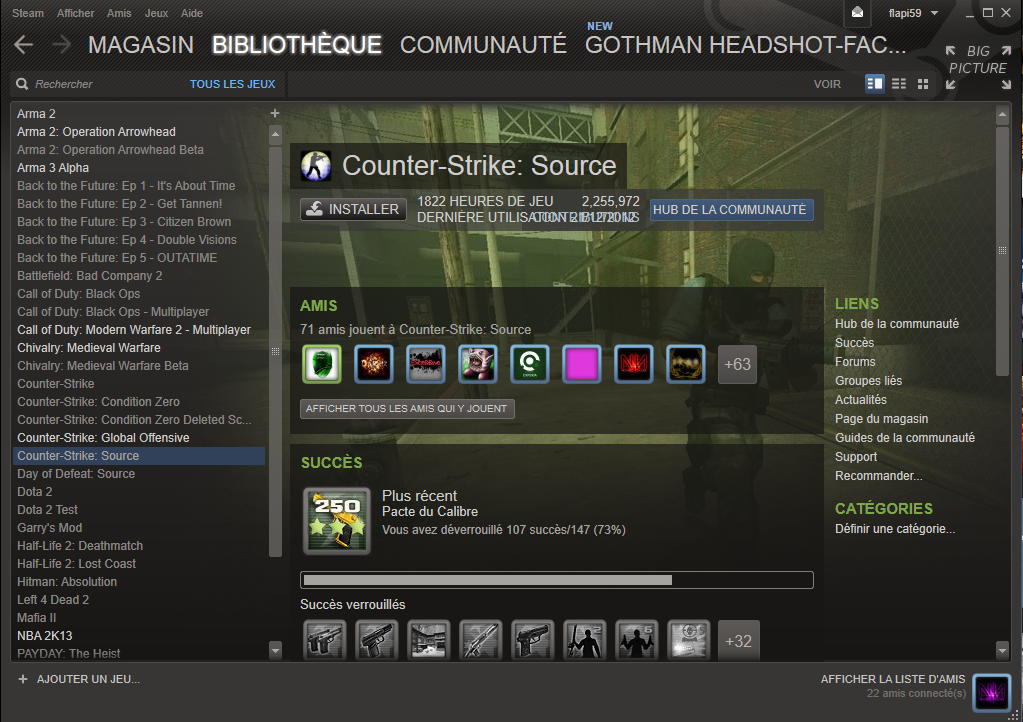This screenshot has height=722, width=1023.
Task: Click the back navigation arrow
Action: 24,44
